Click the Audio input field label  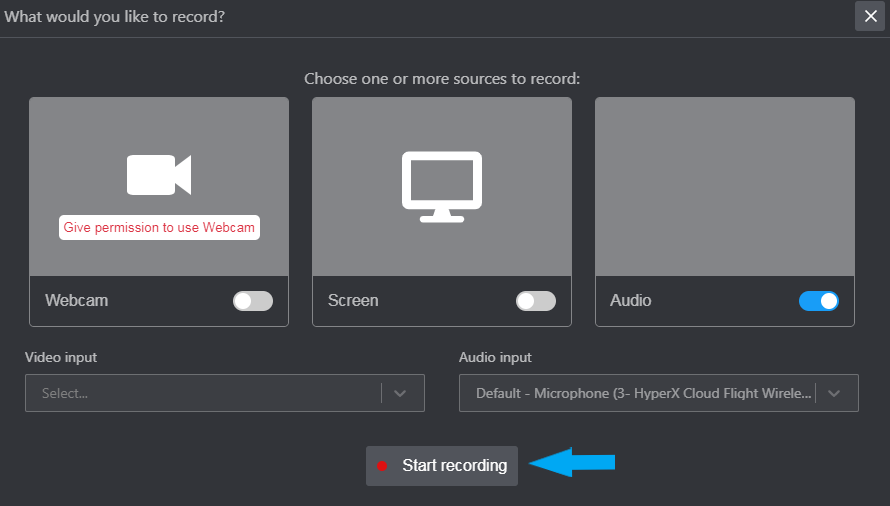tap(495, 357)
